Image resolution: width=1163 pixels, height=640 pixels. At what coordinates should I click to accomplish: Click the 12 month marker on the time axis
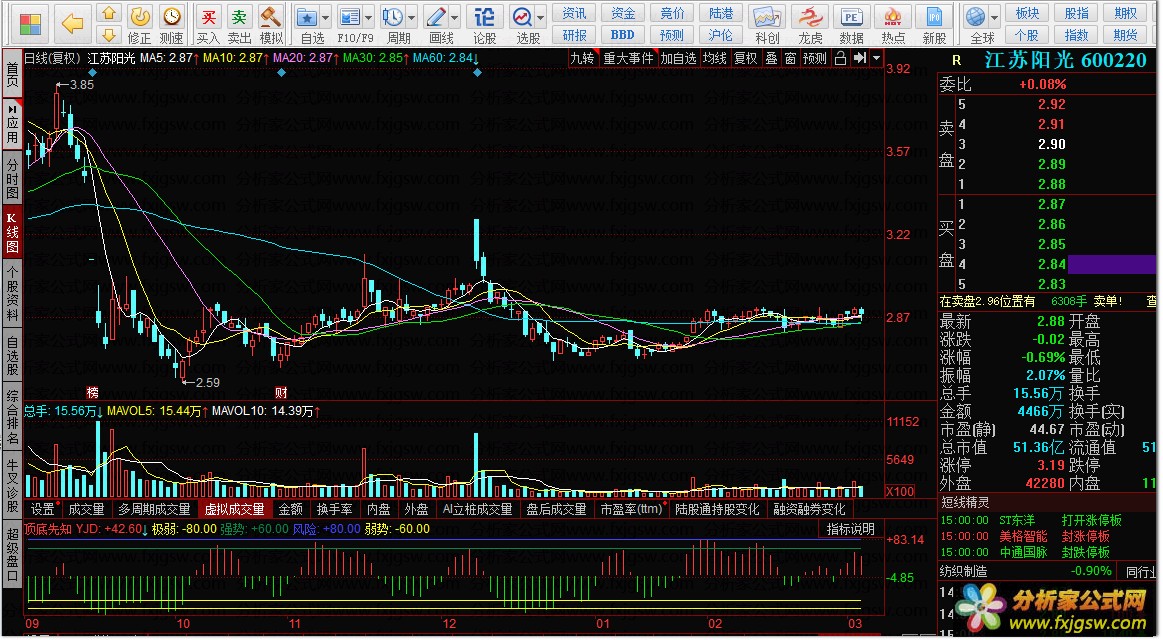tap(449, 624)
